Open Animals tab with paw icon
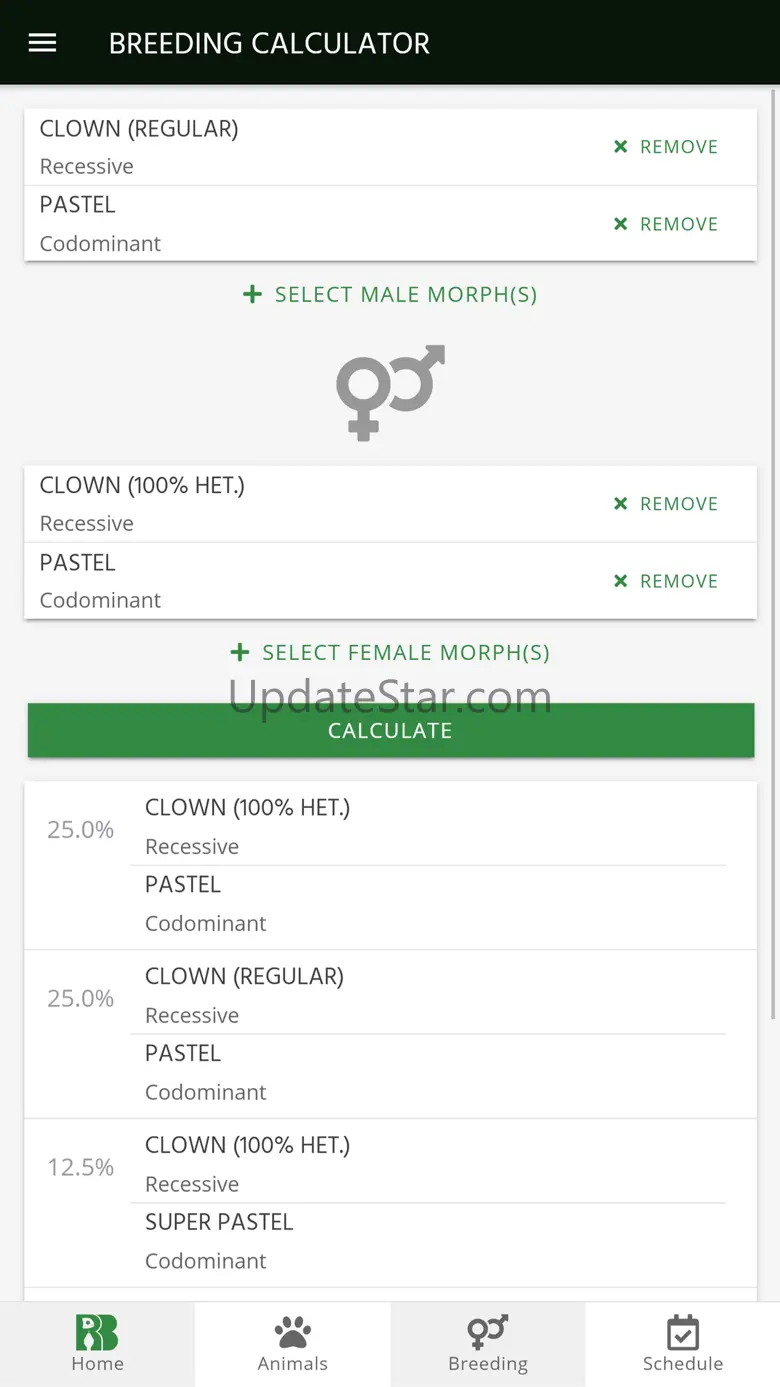This screenshot has width=780, height=1387. (292, 1344)
